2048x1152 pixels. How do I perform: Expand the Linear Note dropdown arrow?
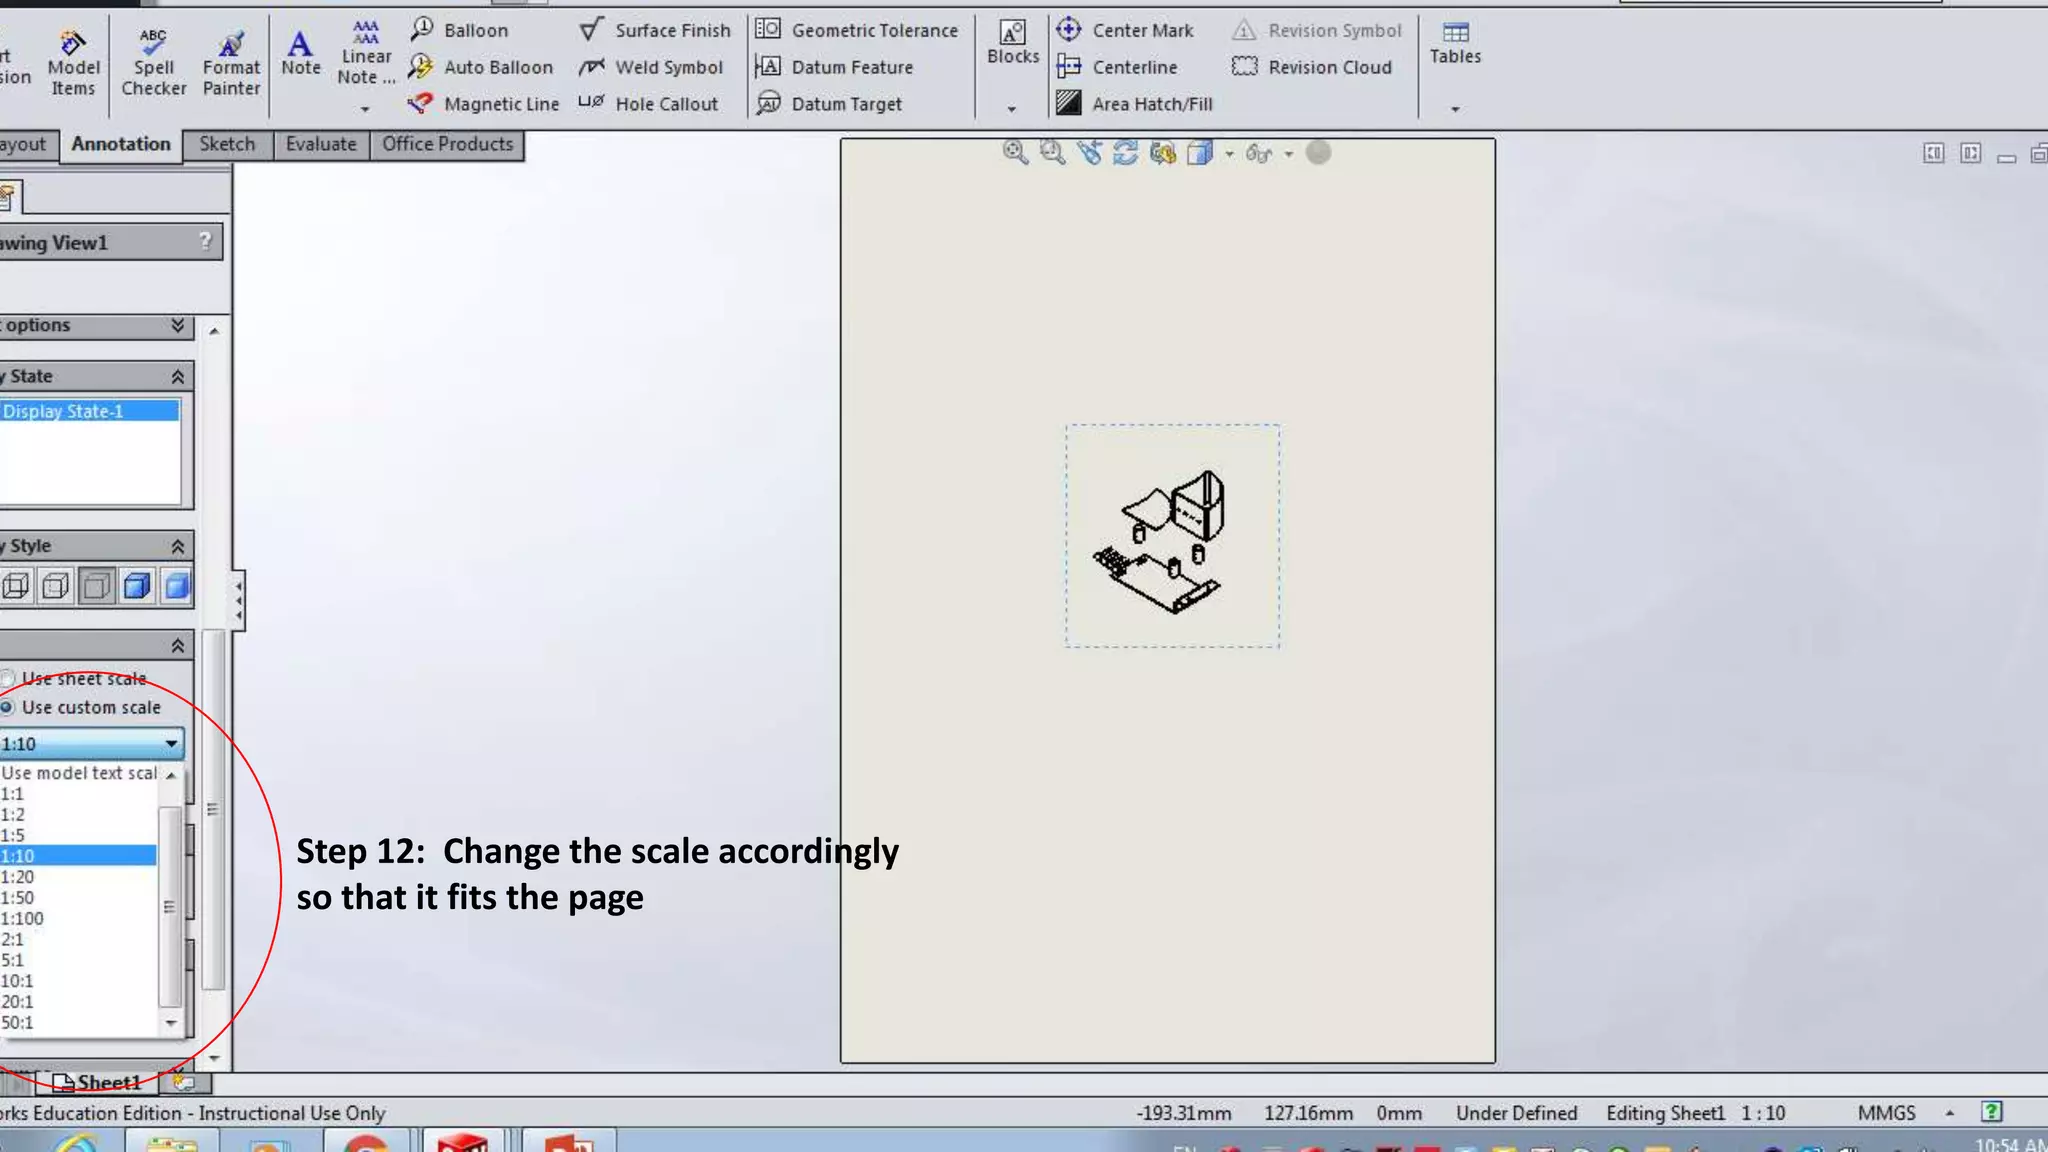(365, 108)
